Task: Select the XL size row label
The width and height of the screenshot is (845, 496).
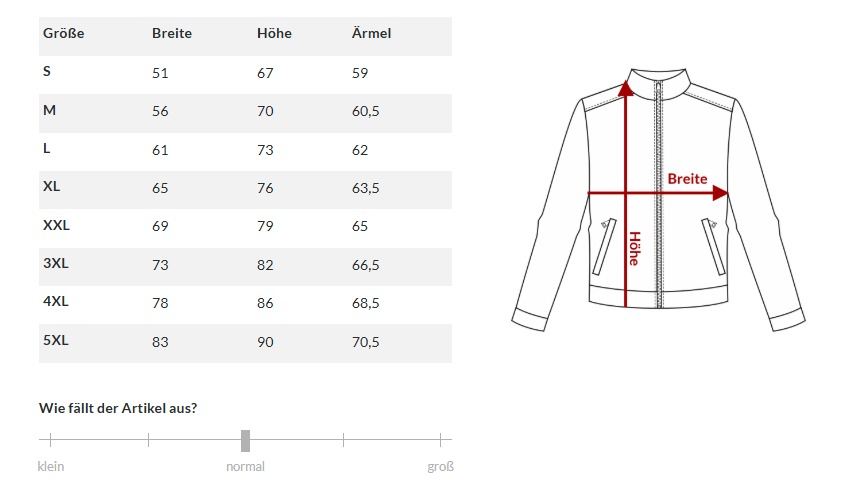Action: (x=52, y=187)
